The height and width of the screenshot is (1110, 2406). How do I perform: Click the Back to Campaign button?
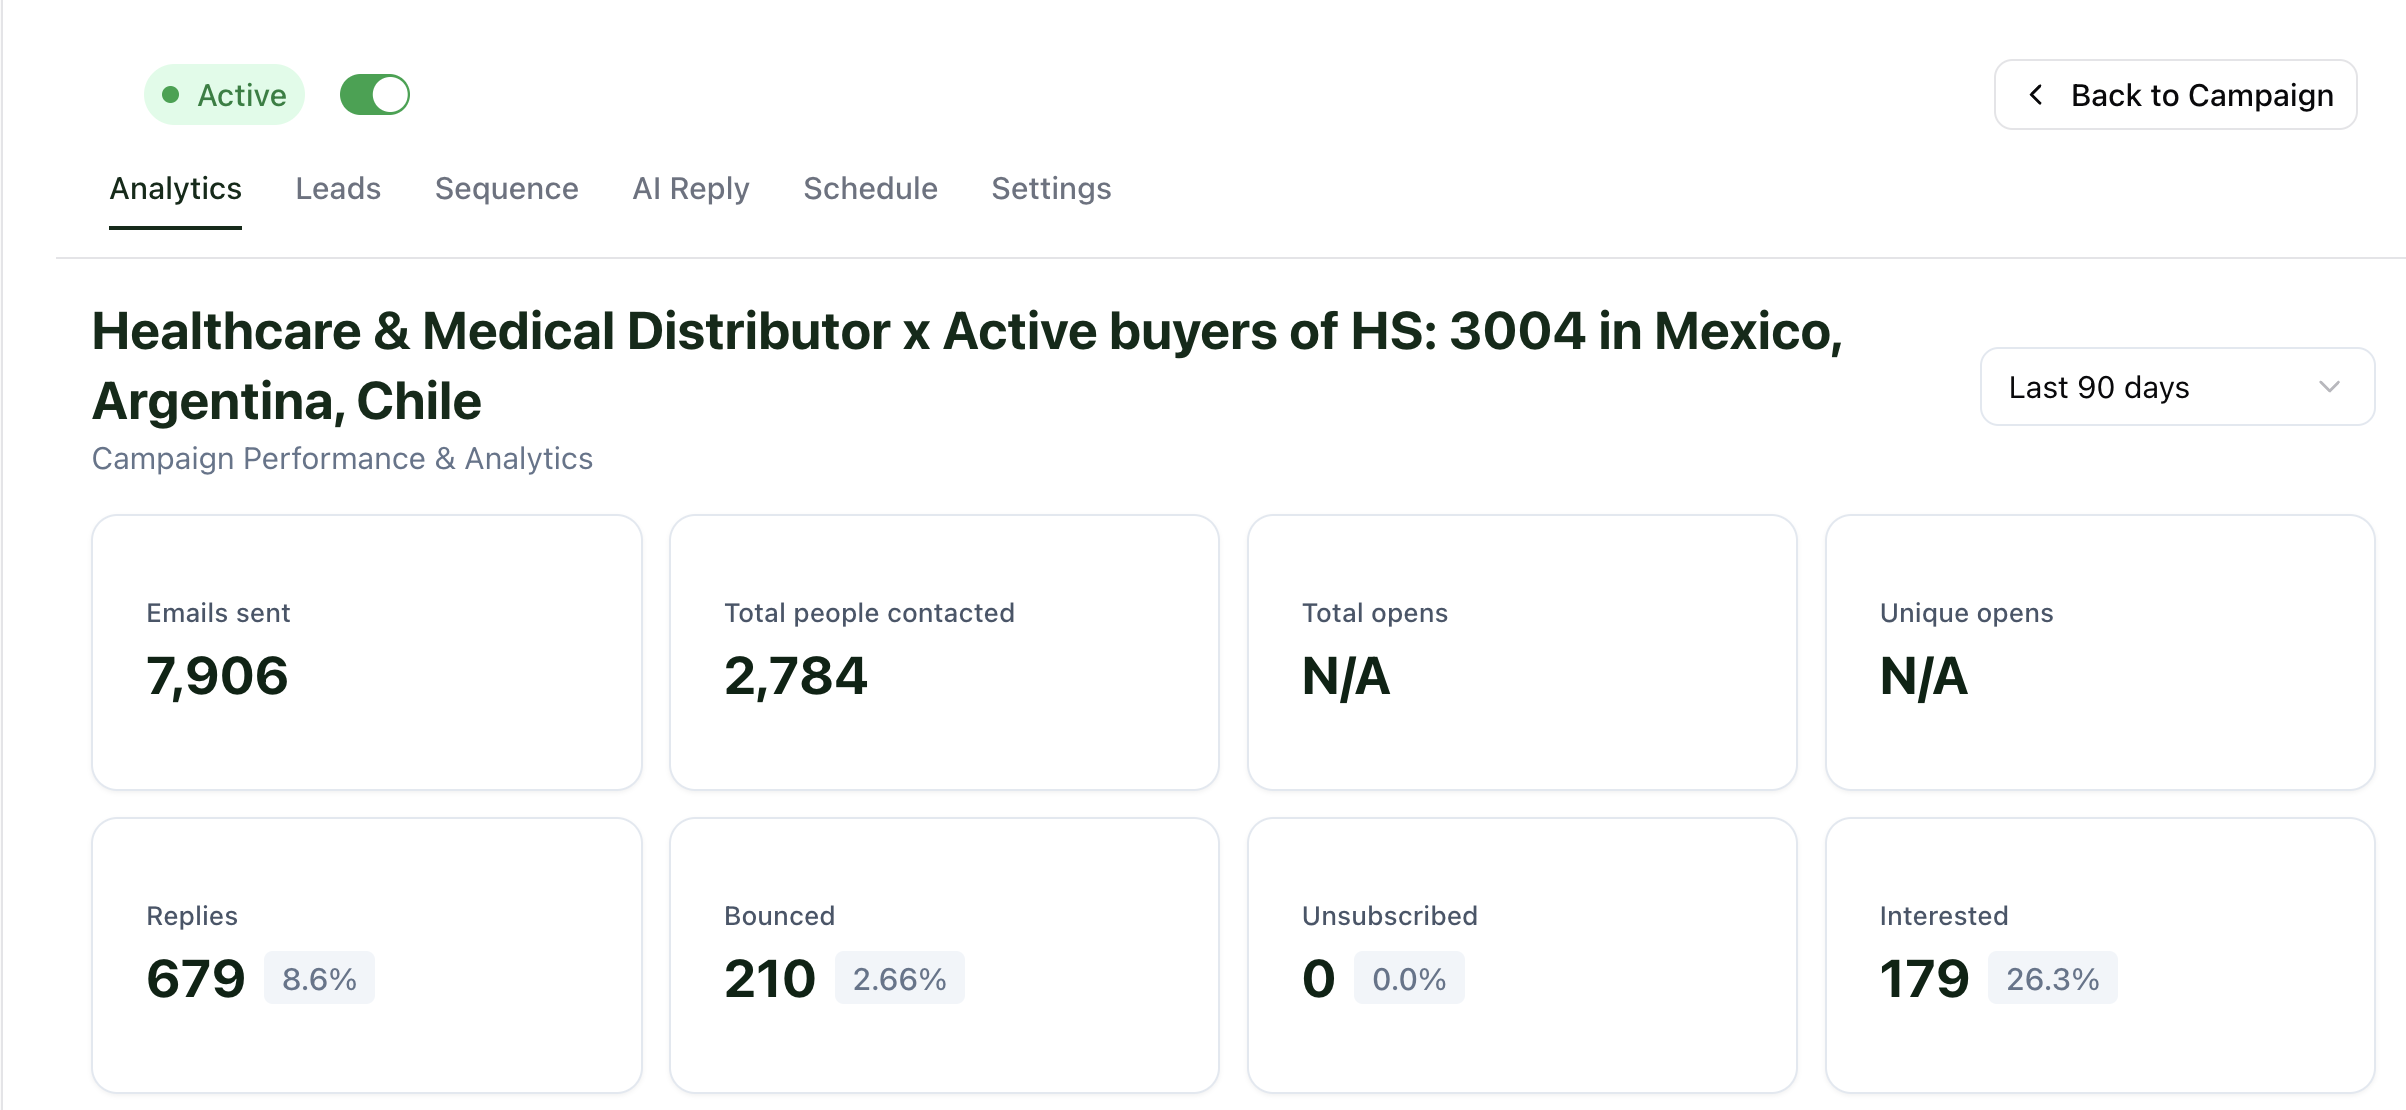(2175, 95)
